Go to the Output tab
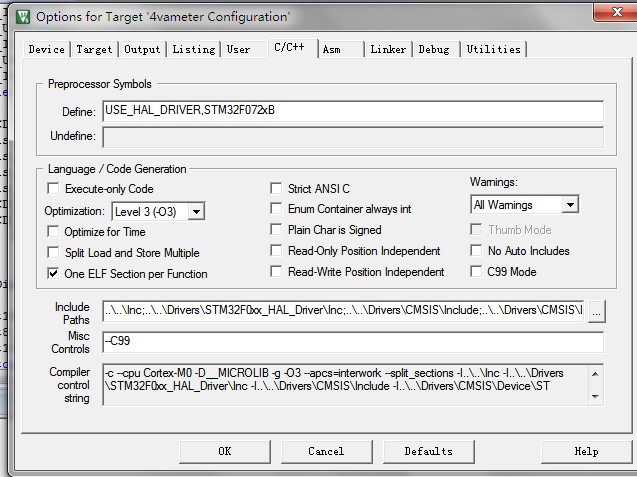This screenshot has width=637, height=477. 142,50
